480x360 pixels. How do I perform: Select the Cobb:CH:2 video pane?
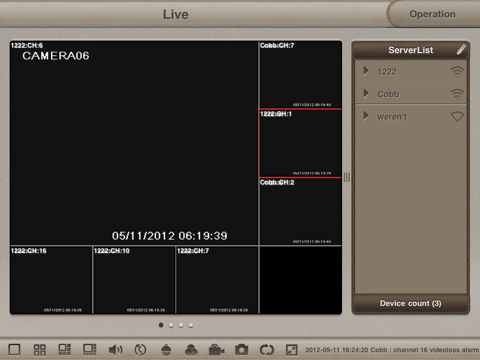300,212
